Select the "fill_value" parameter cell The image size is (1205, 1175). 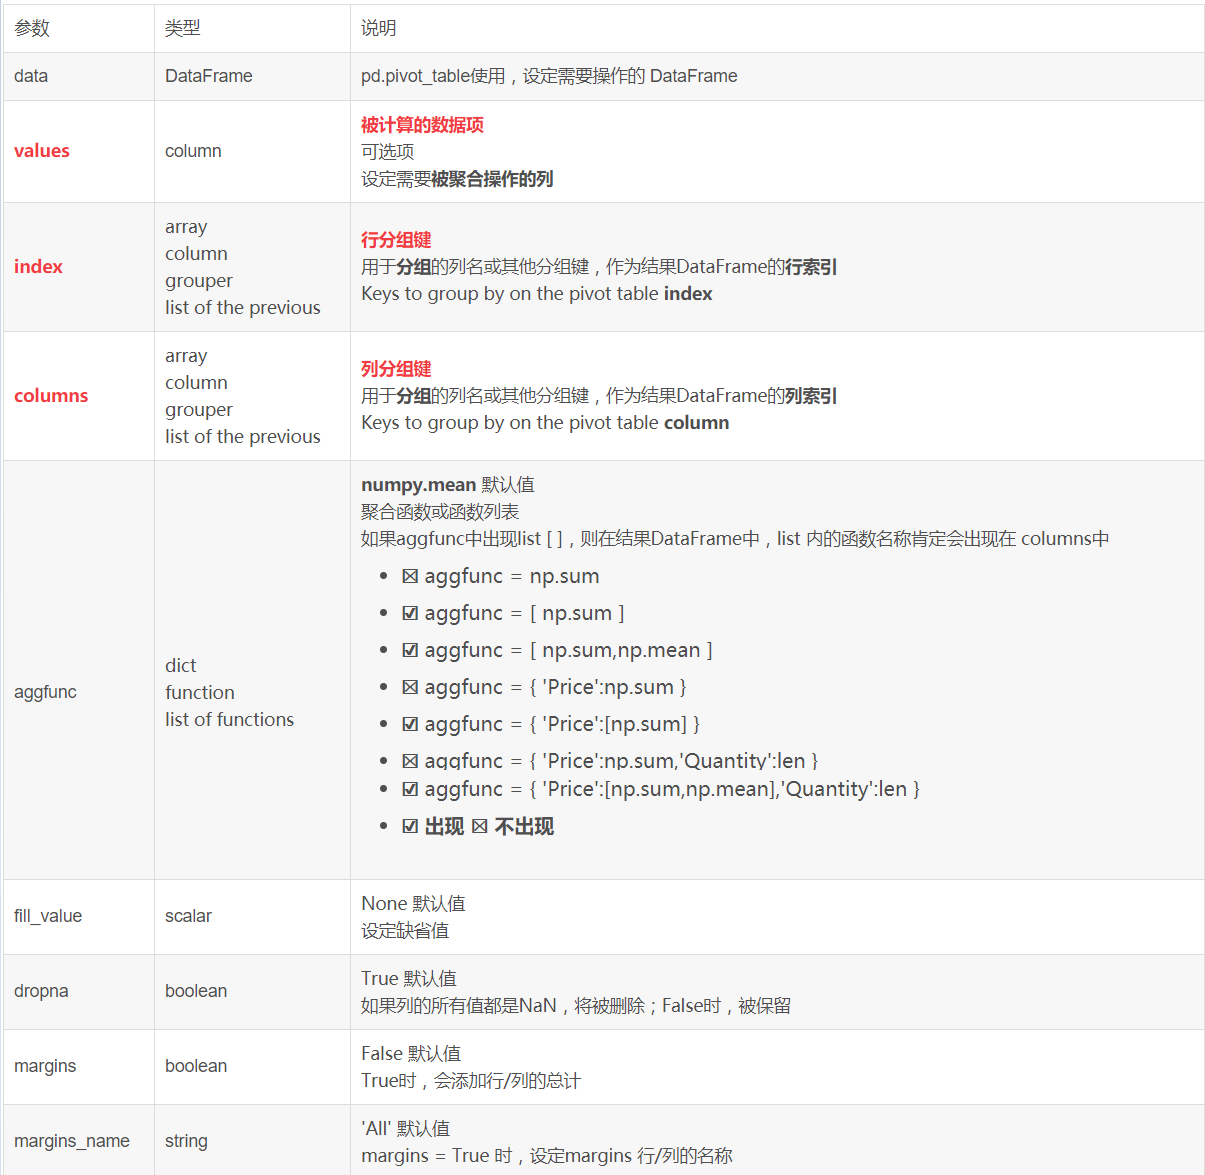[48, 916]
